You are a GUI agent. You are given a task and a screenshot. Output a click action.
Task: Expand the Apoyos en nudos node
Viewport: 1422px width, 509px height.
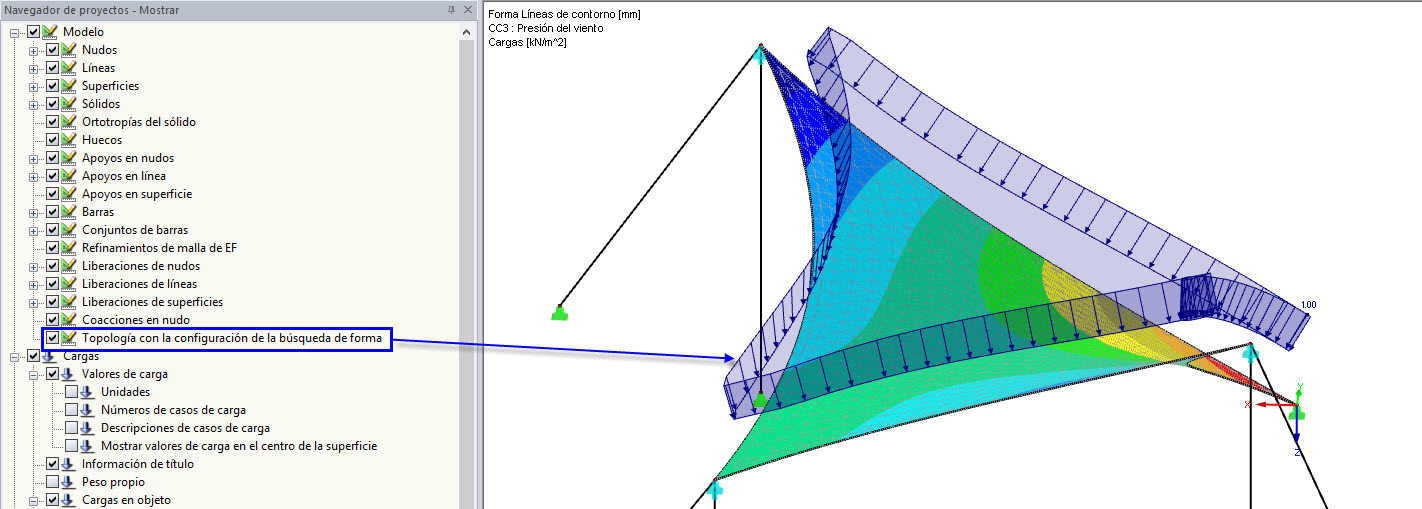pyautogui.click(x=34, y=158)
